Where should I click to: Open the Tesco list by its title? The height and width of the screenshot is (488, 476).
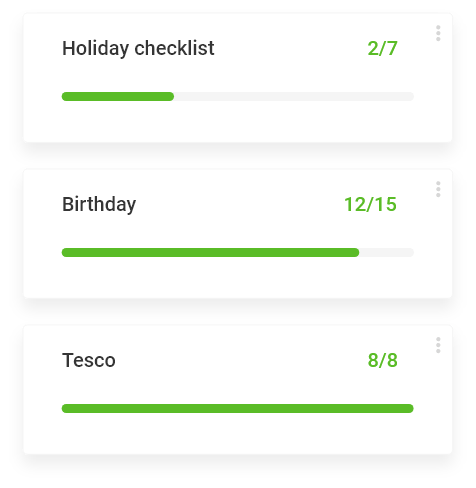coord(89,360)
